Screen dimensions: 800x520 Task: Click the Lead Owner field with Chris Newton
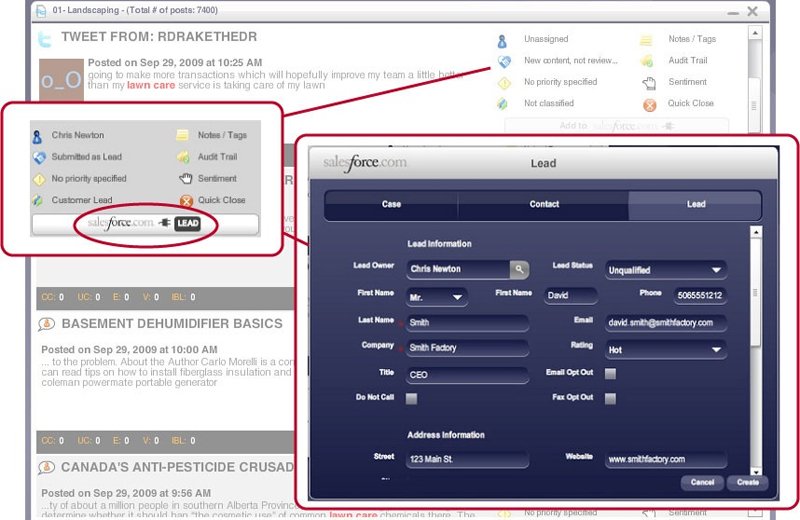[458, 269]
